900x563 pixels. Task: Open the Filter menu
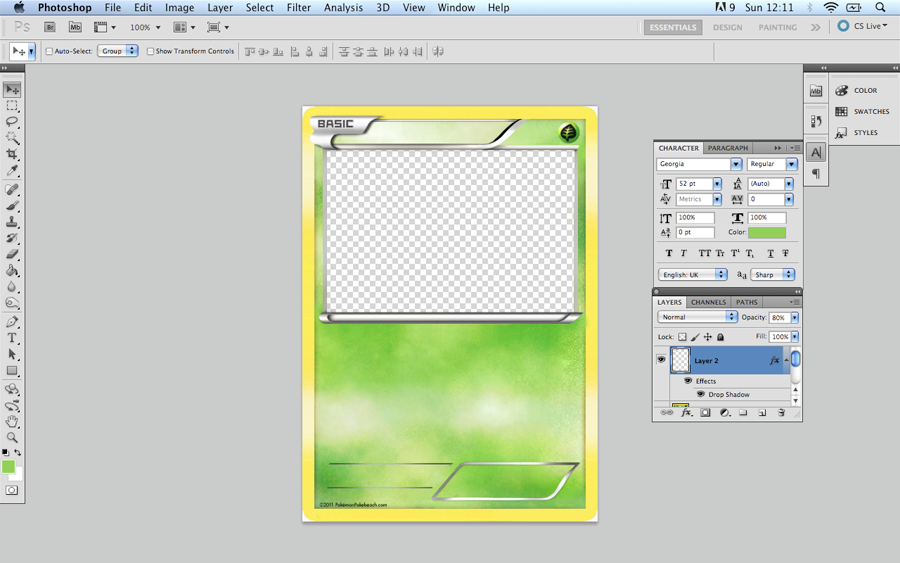click(x=298, y=7)
